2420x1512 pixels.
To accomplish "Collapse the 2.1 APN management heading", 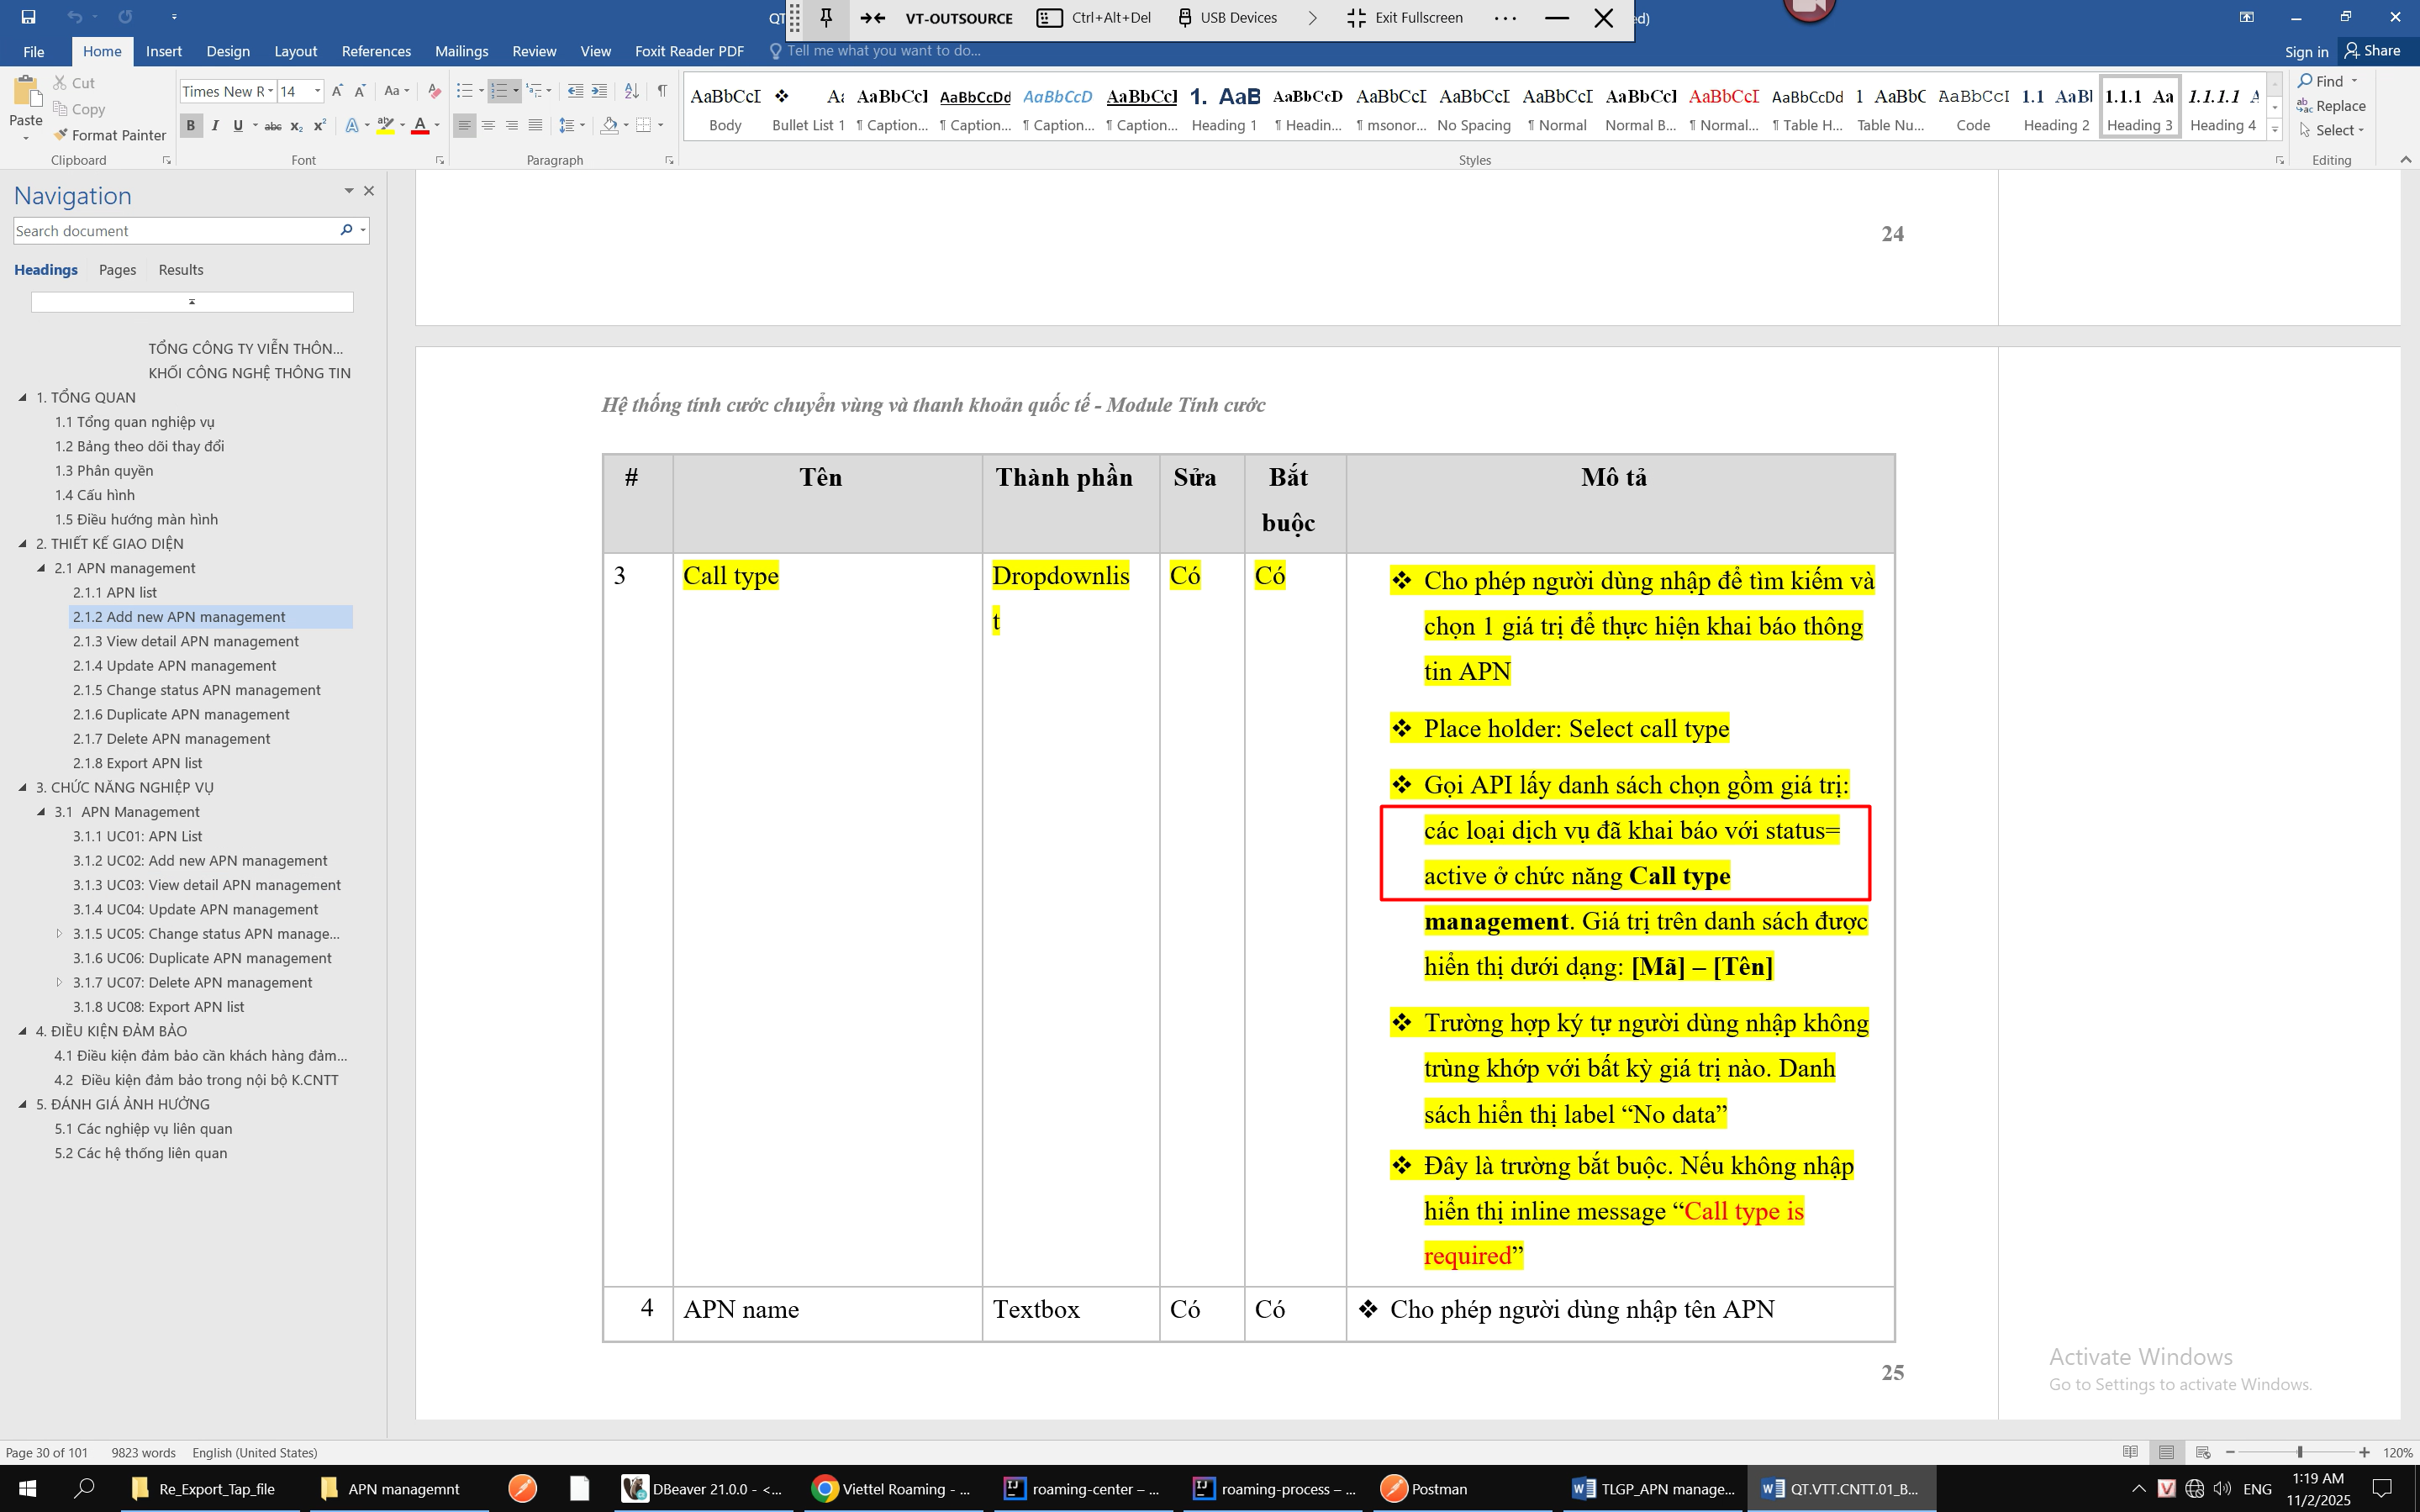I will point(42,568).
